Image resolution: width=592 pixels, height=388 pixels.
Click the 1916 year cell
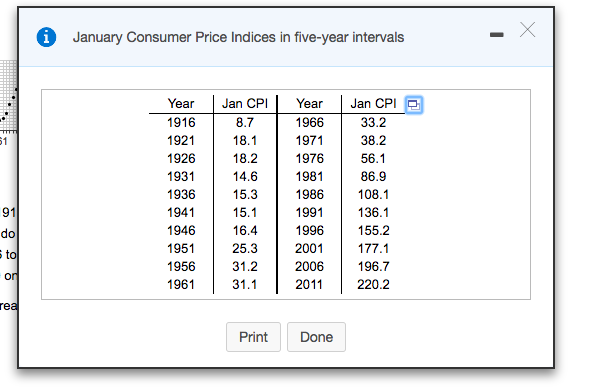(181, 123)
